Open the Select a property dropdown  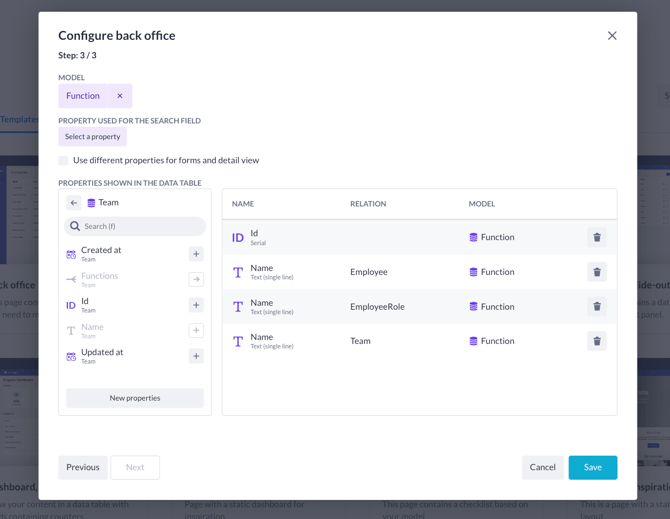click(x=92, y=137)
